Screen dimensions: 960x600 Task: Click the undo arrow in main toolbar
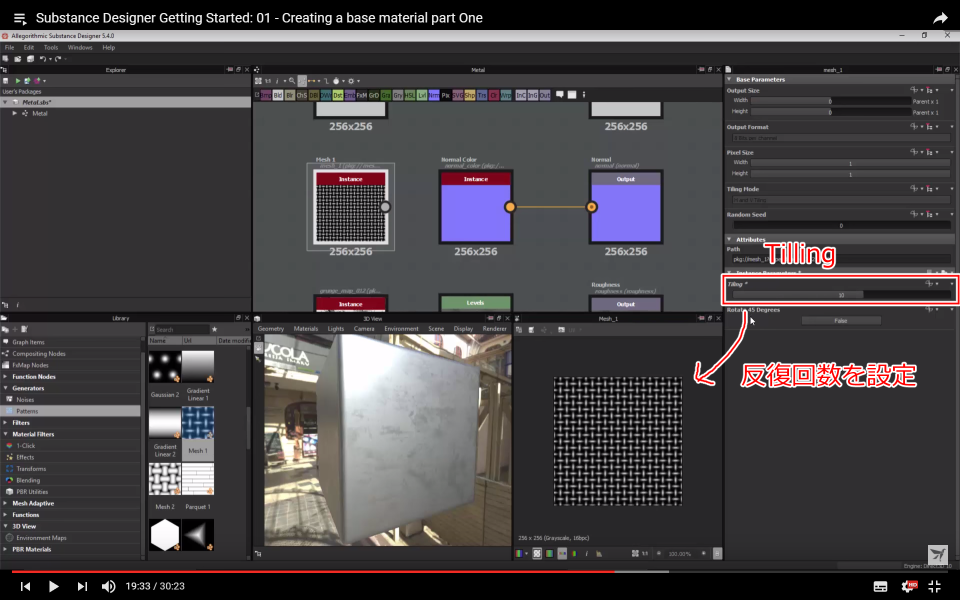tap(42, 59)
